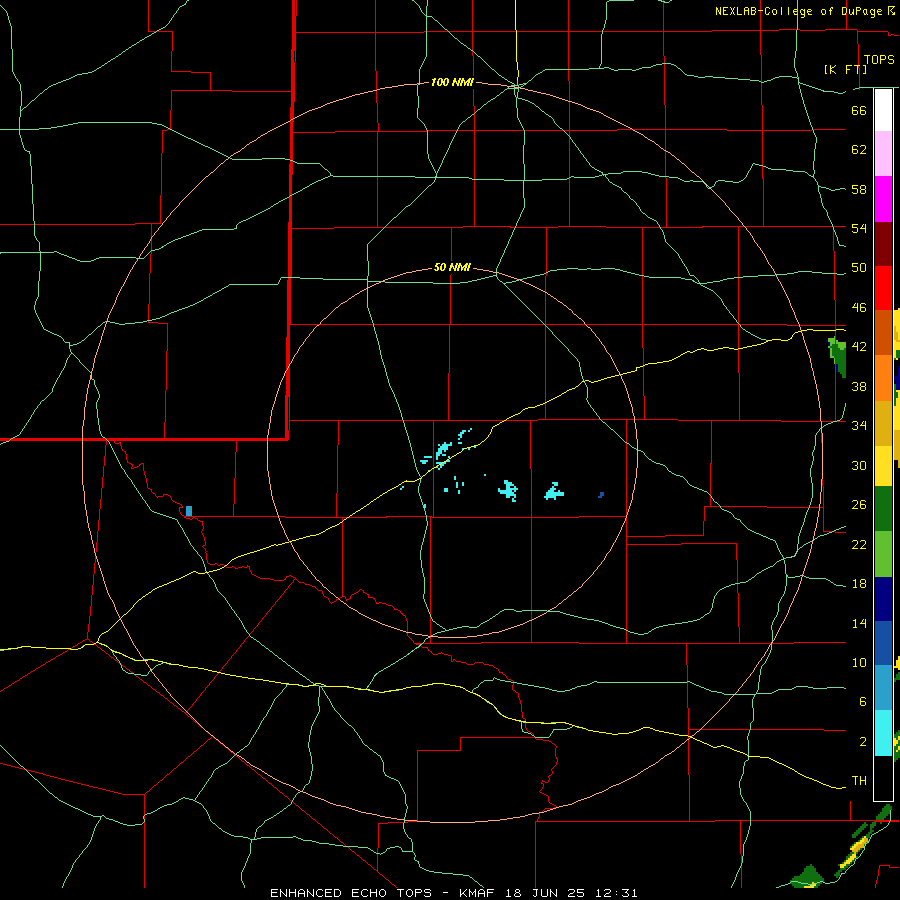Click the yellow 26-30 kft legend swatch

tap(883, 466)
